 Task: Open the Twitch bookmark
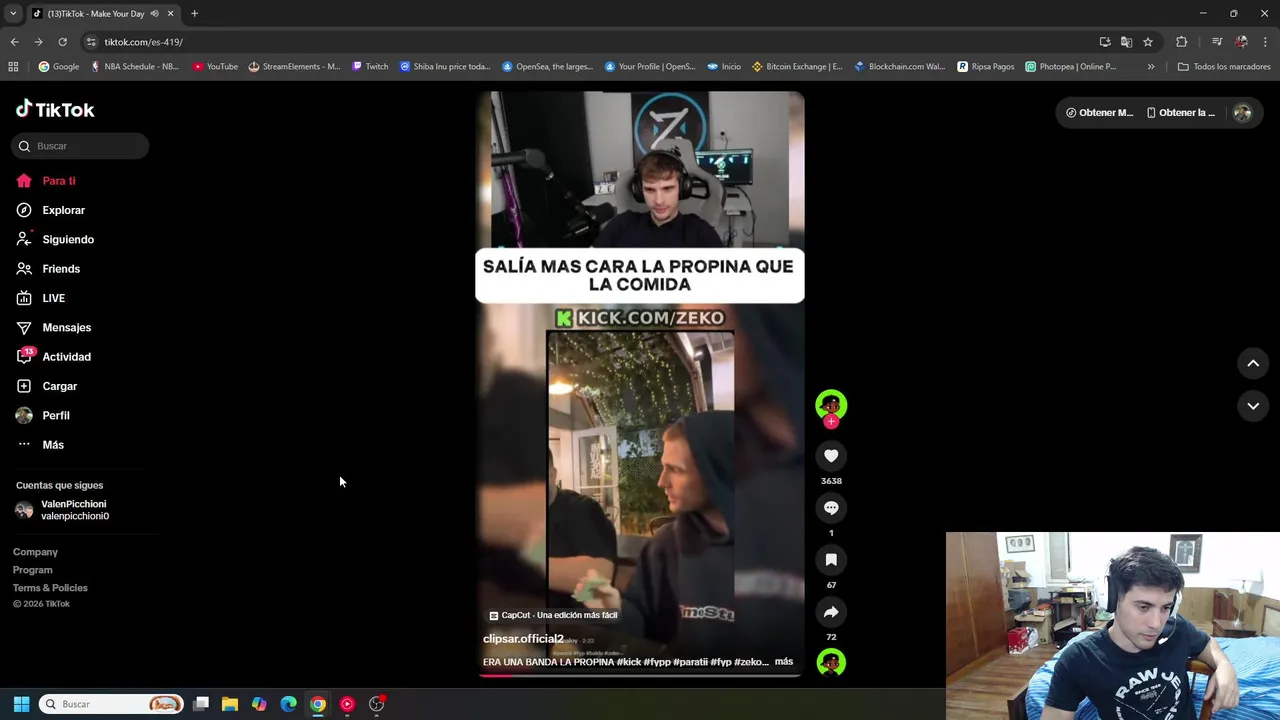[x=370, y=67]
